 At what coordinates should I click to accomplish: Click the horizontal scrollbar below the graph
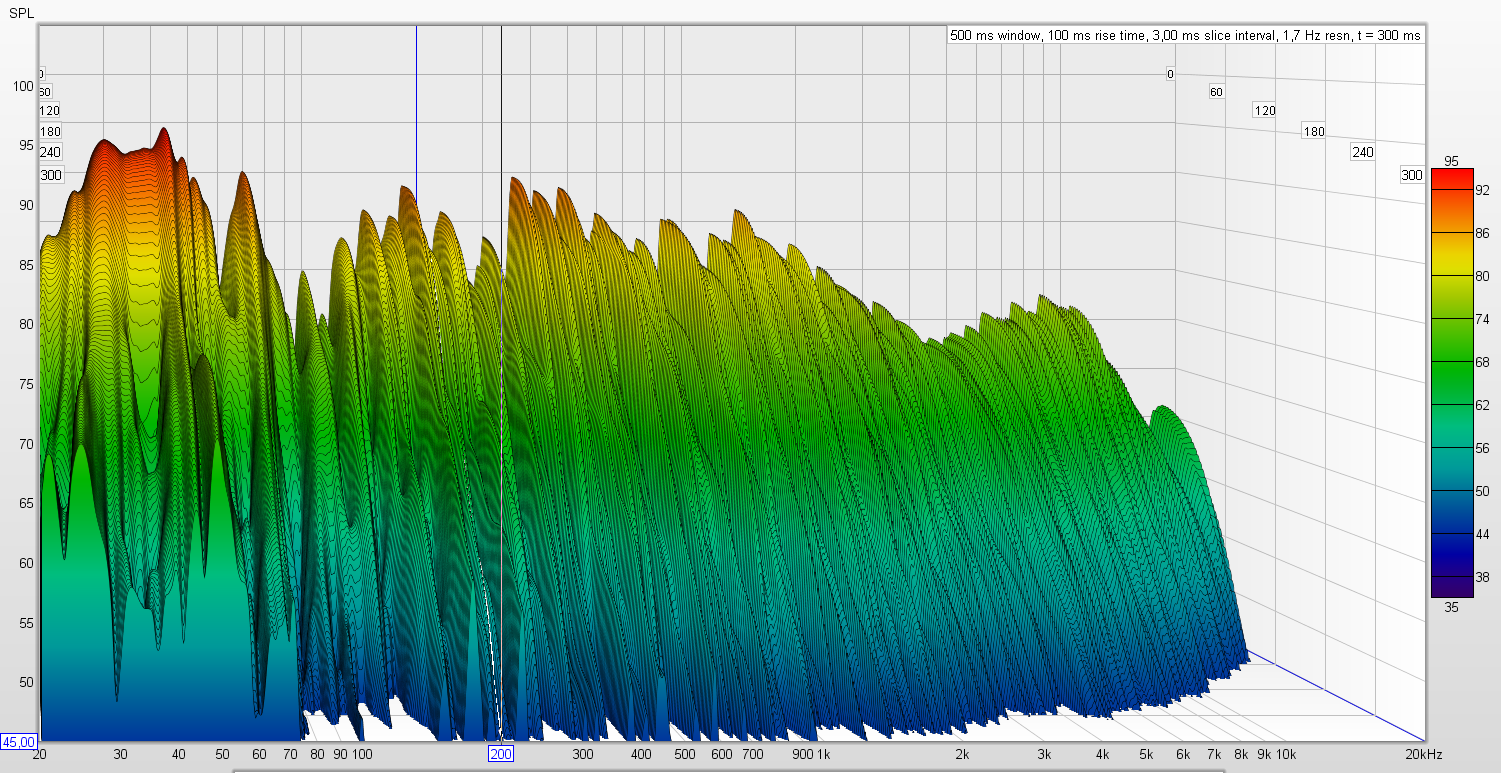coord(728,770)
